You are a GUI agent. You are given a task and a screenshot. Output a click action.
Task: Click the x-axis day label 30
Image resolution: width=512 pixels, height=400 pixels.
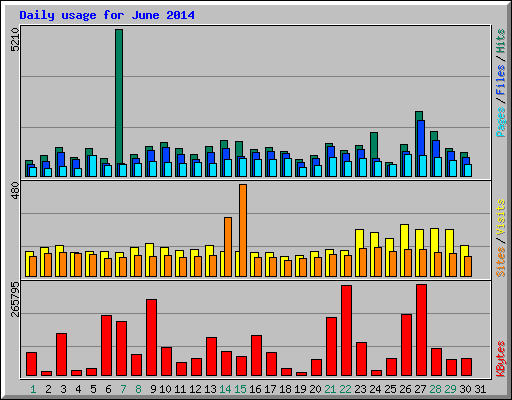click(x=465, y=389)
